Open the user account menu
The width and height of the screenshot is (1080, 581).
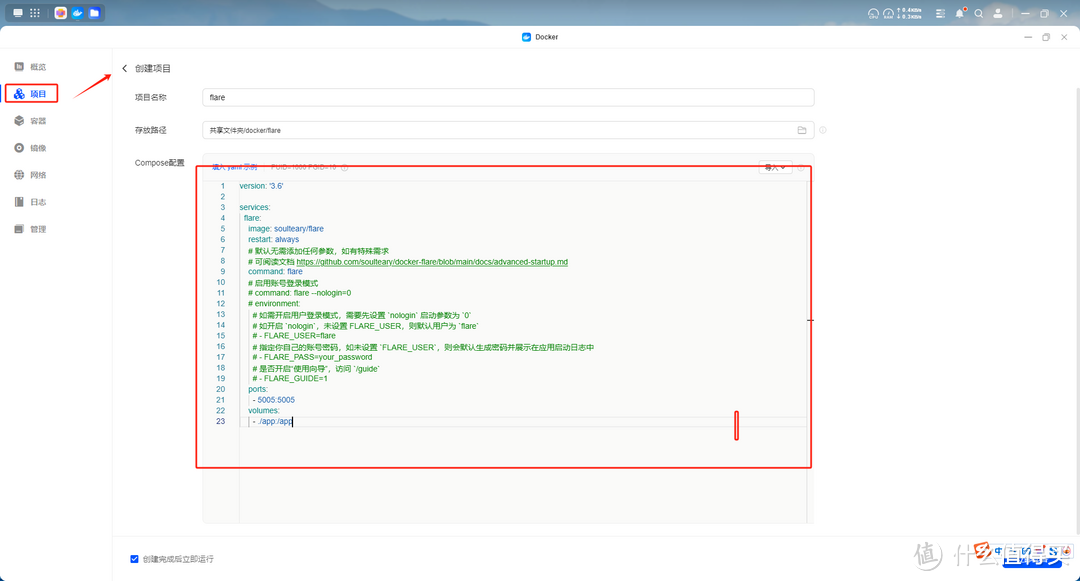point(997,14)
